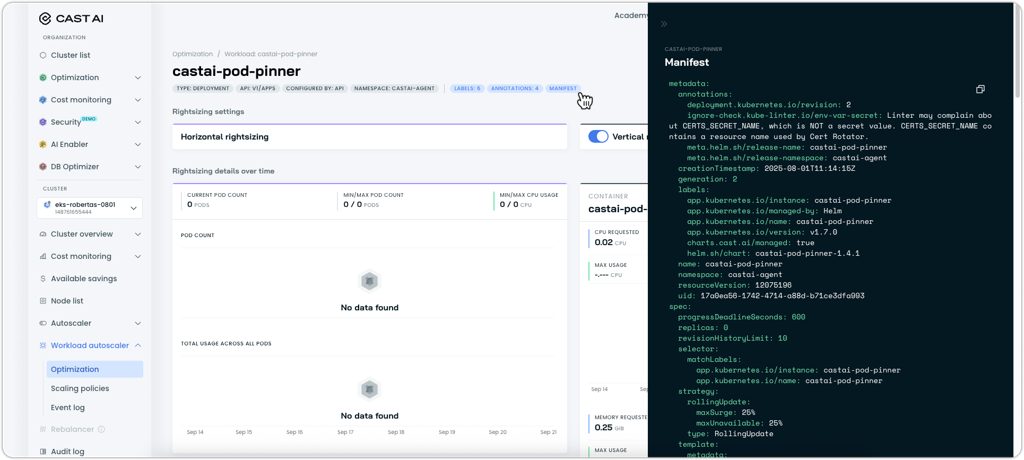The height and width of the screenshot is (460, 1024).
Task: Click the Autoscaler icon
Action: [x=43, y=323]
